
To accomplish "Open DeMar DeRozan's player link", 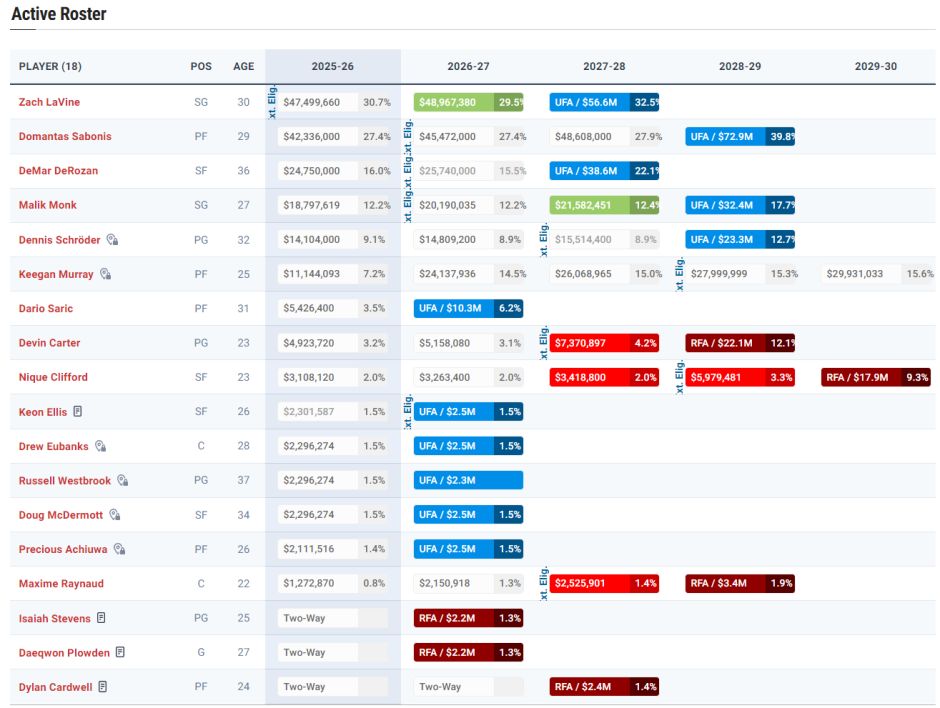I will (58, 171).
